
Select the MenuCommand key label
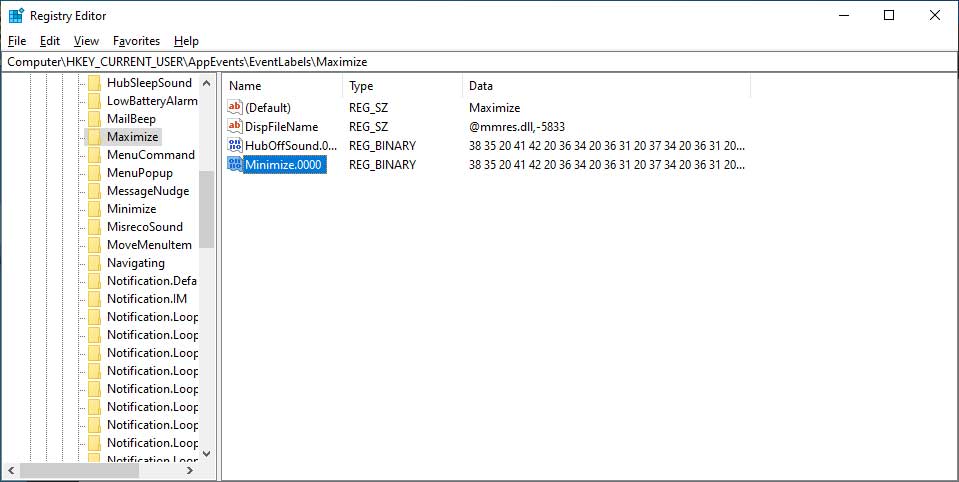point(151,155)
